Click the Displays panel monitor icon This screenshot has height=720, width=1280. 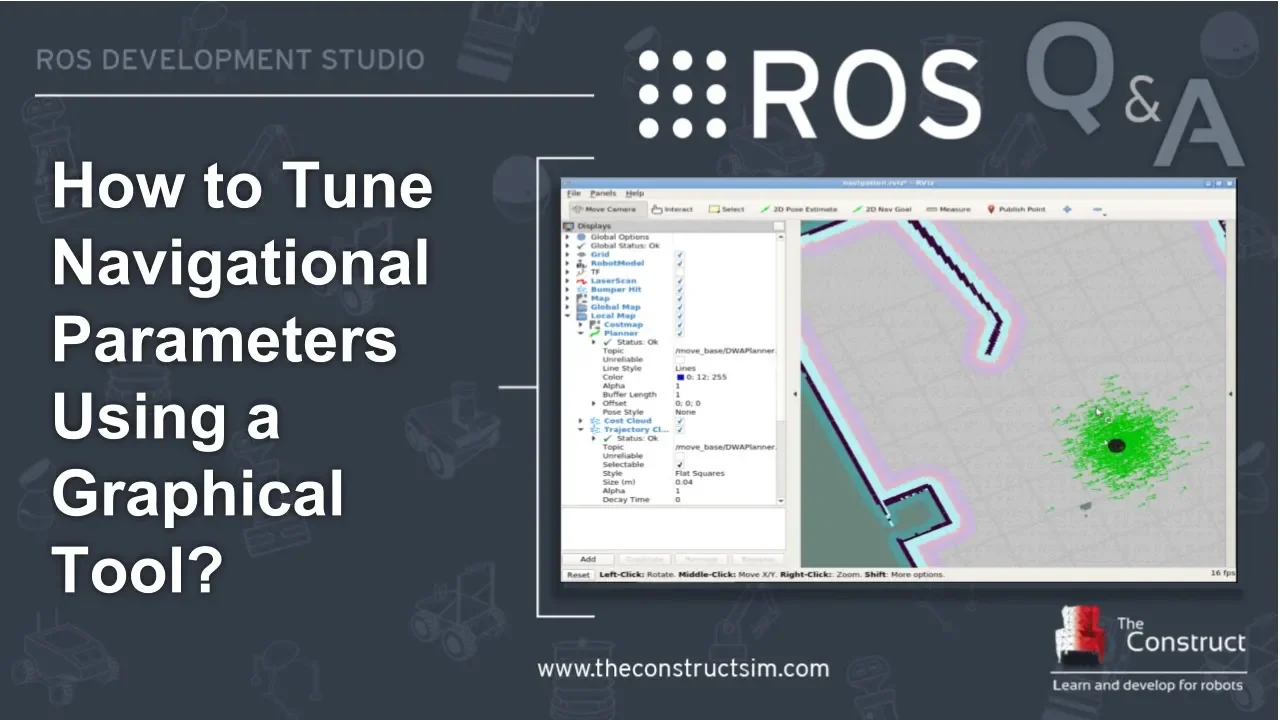click(x=569, y=226)
